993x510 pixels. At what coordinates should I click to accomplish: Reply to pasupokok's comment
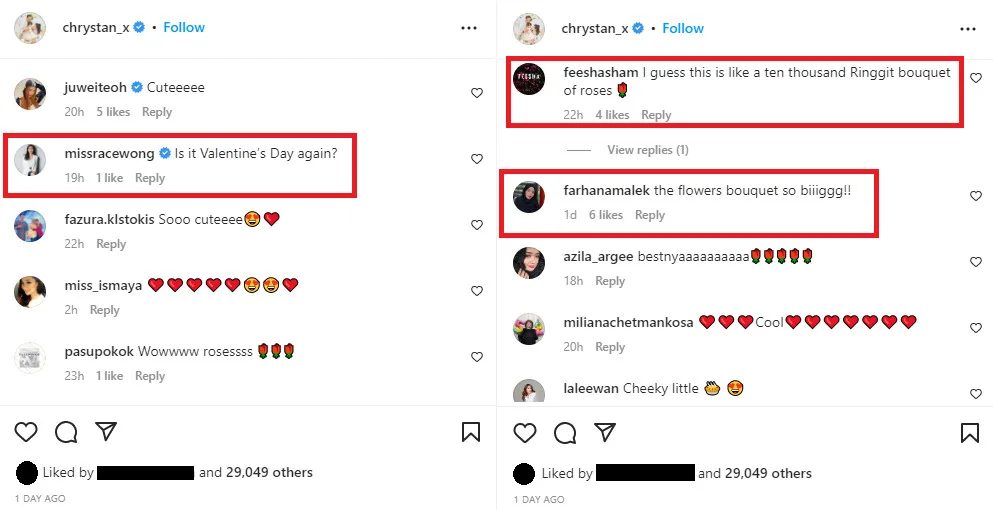point(150,376)
